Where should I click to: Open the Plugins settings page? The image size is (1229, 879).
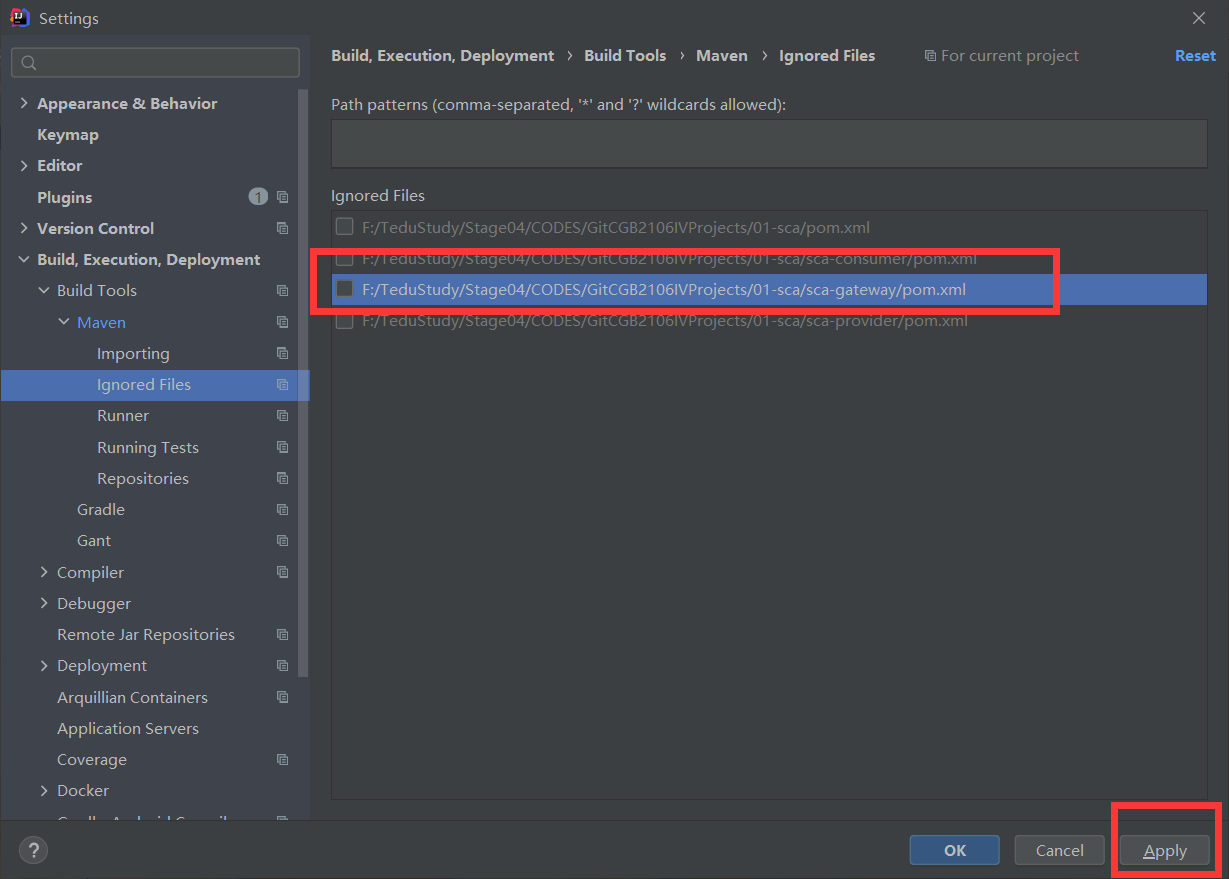64,197
